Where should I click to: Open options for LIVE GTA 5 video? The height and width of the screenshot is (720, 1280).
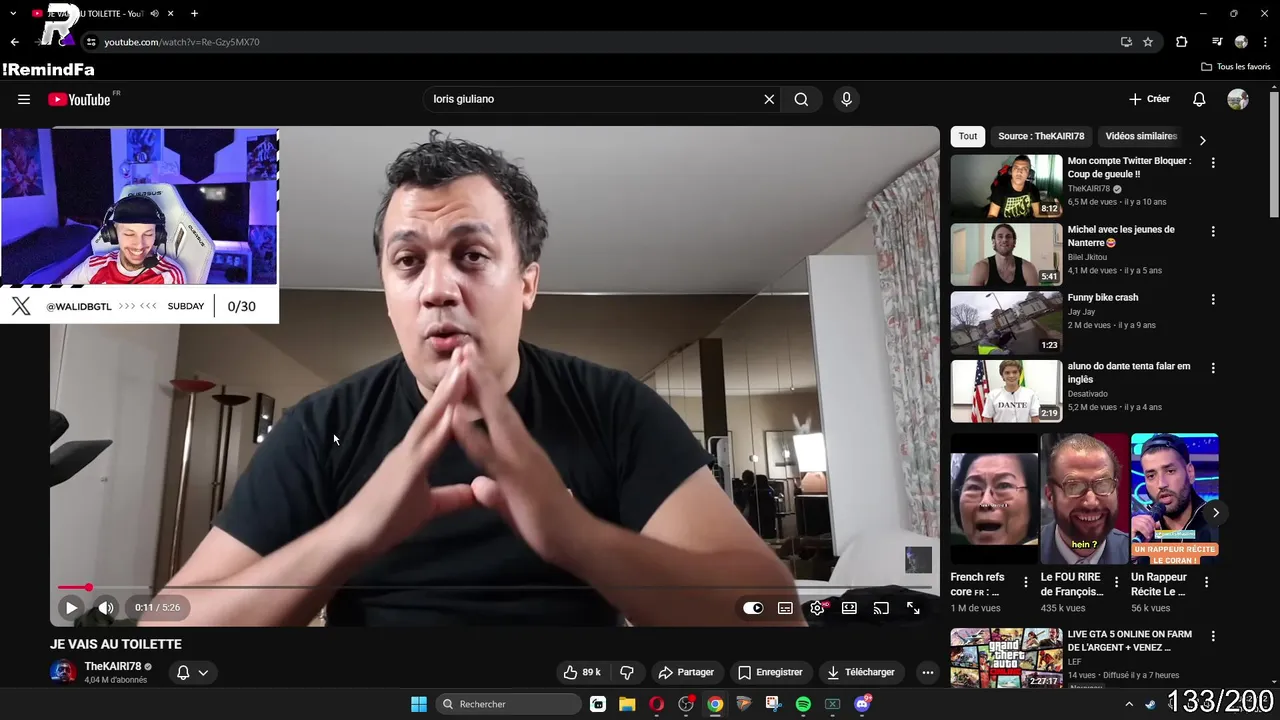1213,636
